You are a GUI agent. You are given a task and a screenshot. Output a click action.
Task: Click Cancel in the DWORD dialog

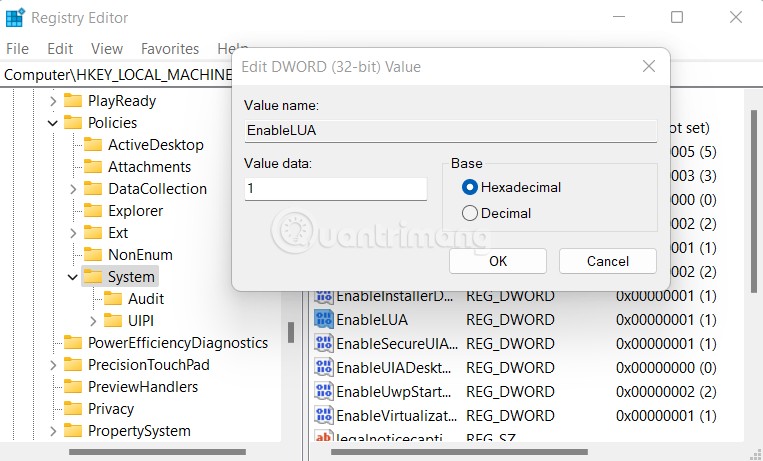(x=608, y=261)
